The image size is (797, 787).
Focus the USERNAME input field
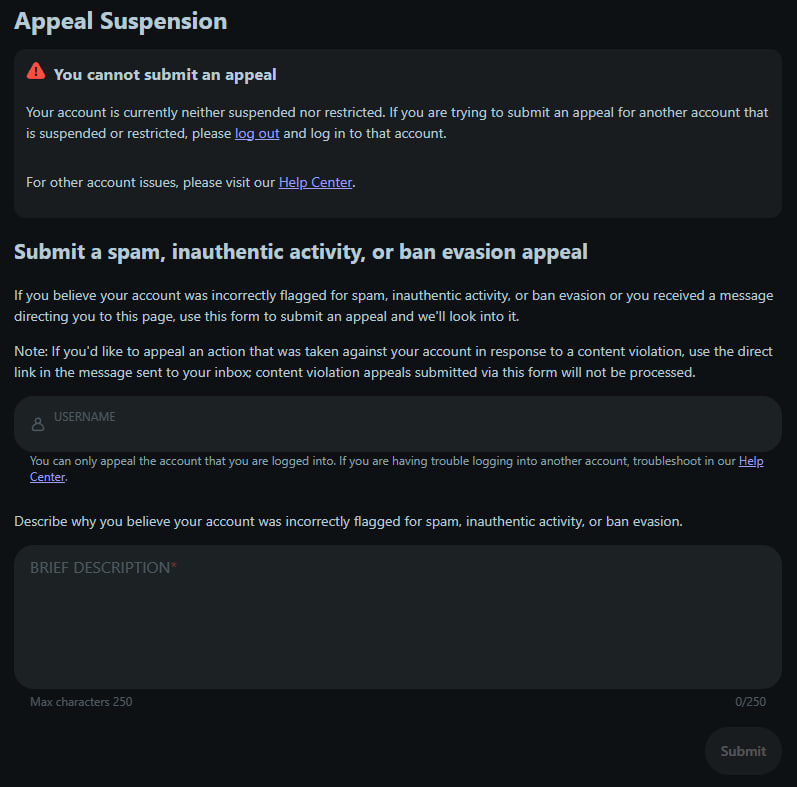point(400,424)
